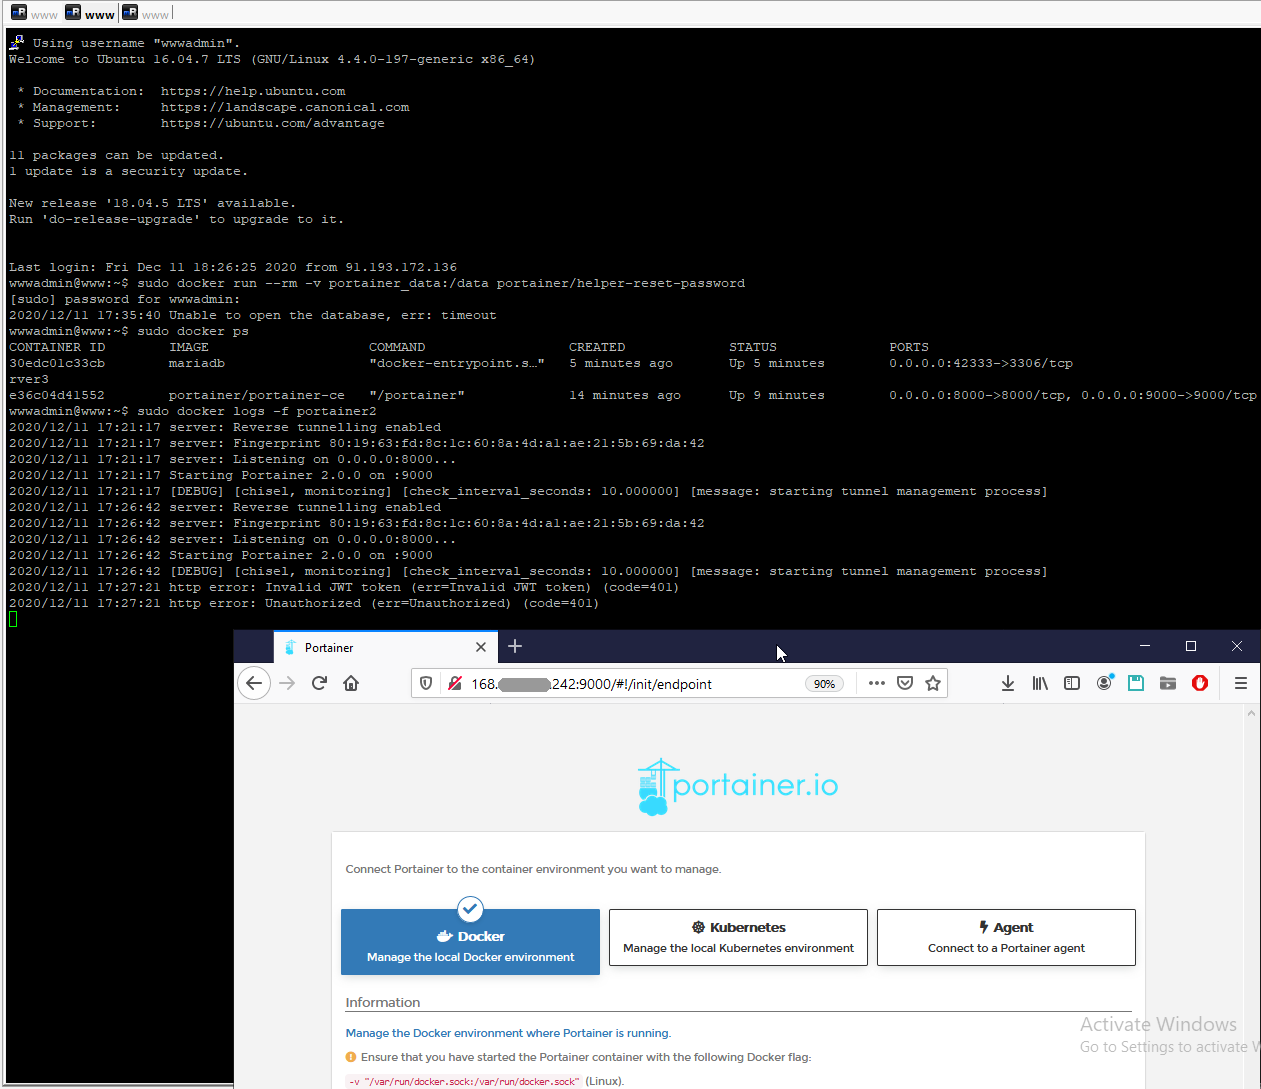Click the teal floppy-disk extension icon
Viewport: 1261px width, 1089px height.
[x=1136, y=683]
